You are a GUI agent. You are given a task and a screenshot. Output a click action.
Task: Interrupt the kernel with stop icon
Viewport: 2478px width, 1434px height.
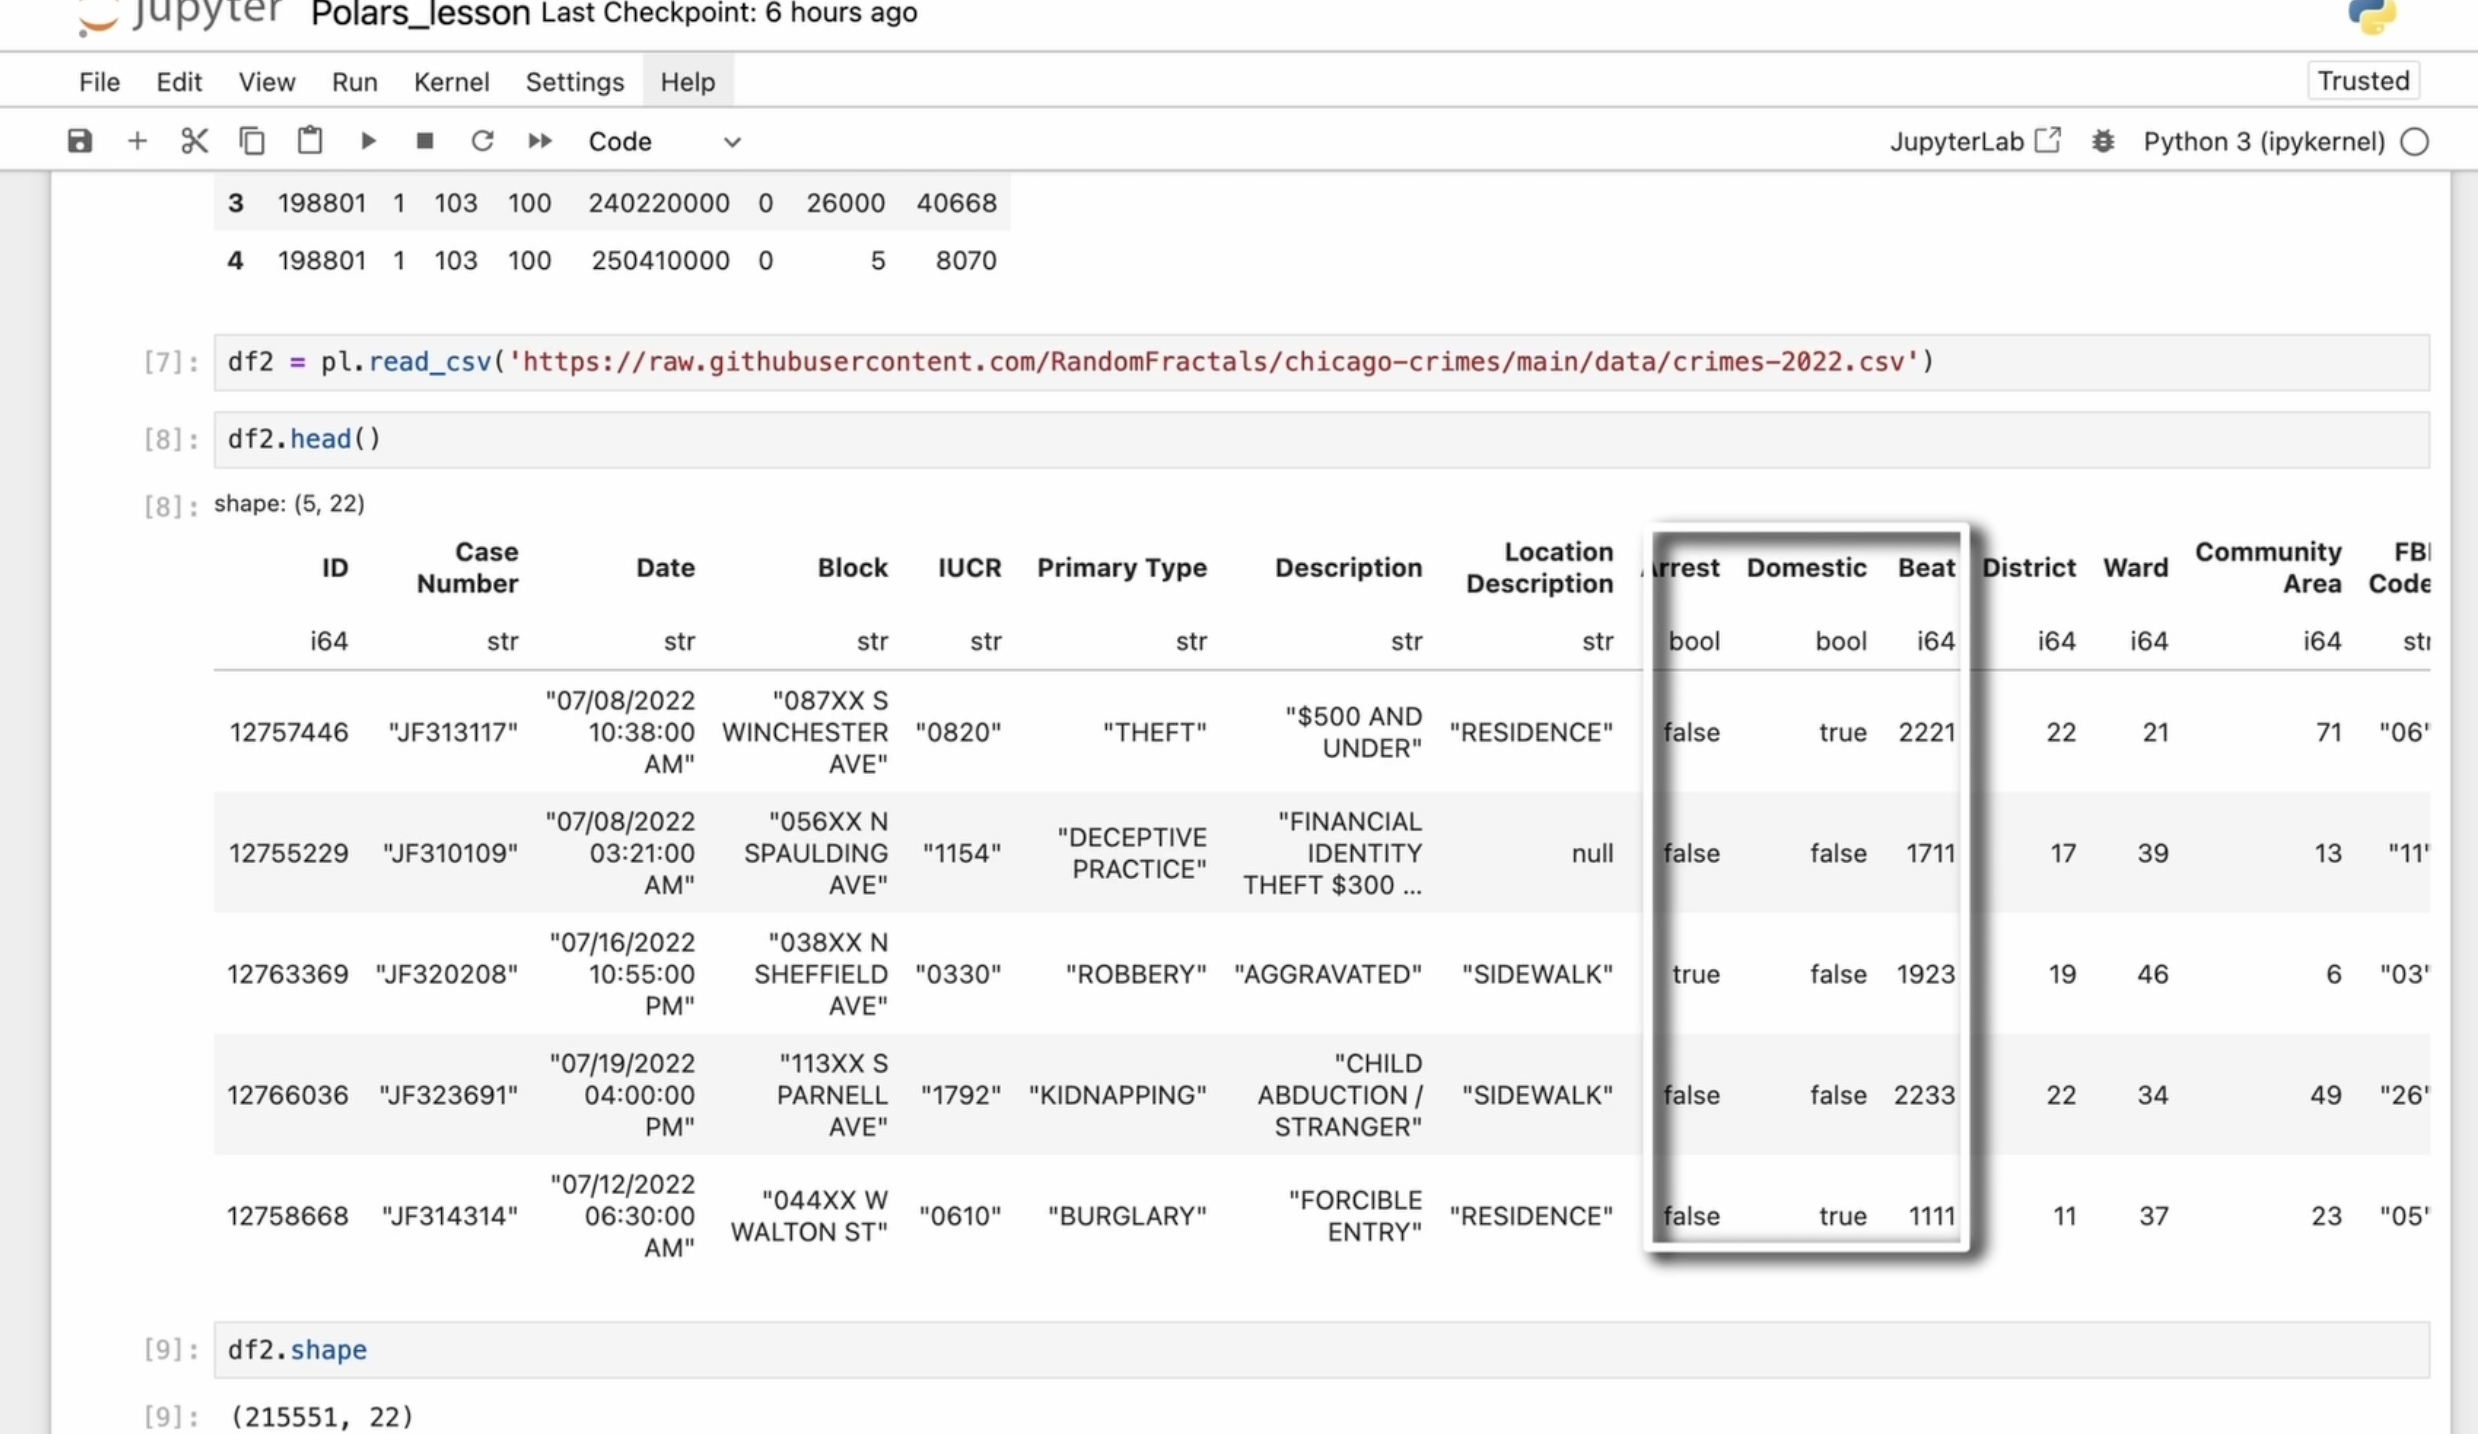(x=425, y=141)
